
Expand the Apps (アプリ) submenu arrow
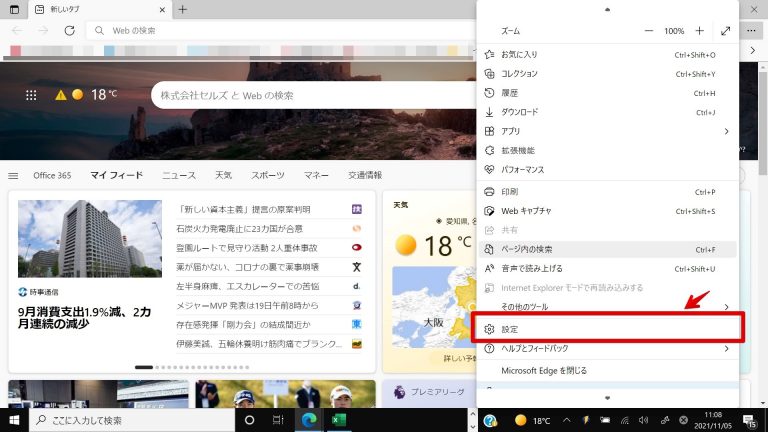[x=726, y=131]
